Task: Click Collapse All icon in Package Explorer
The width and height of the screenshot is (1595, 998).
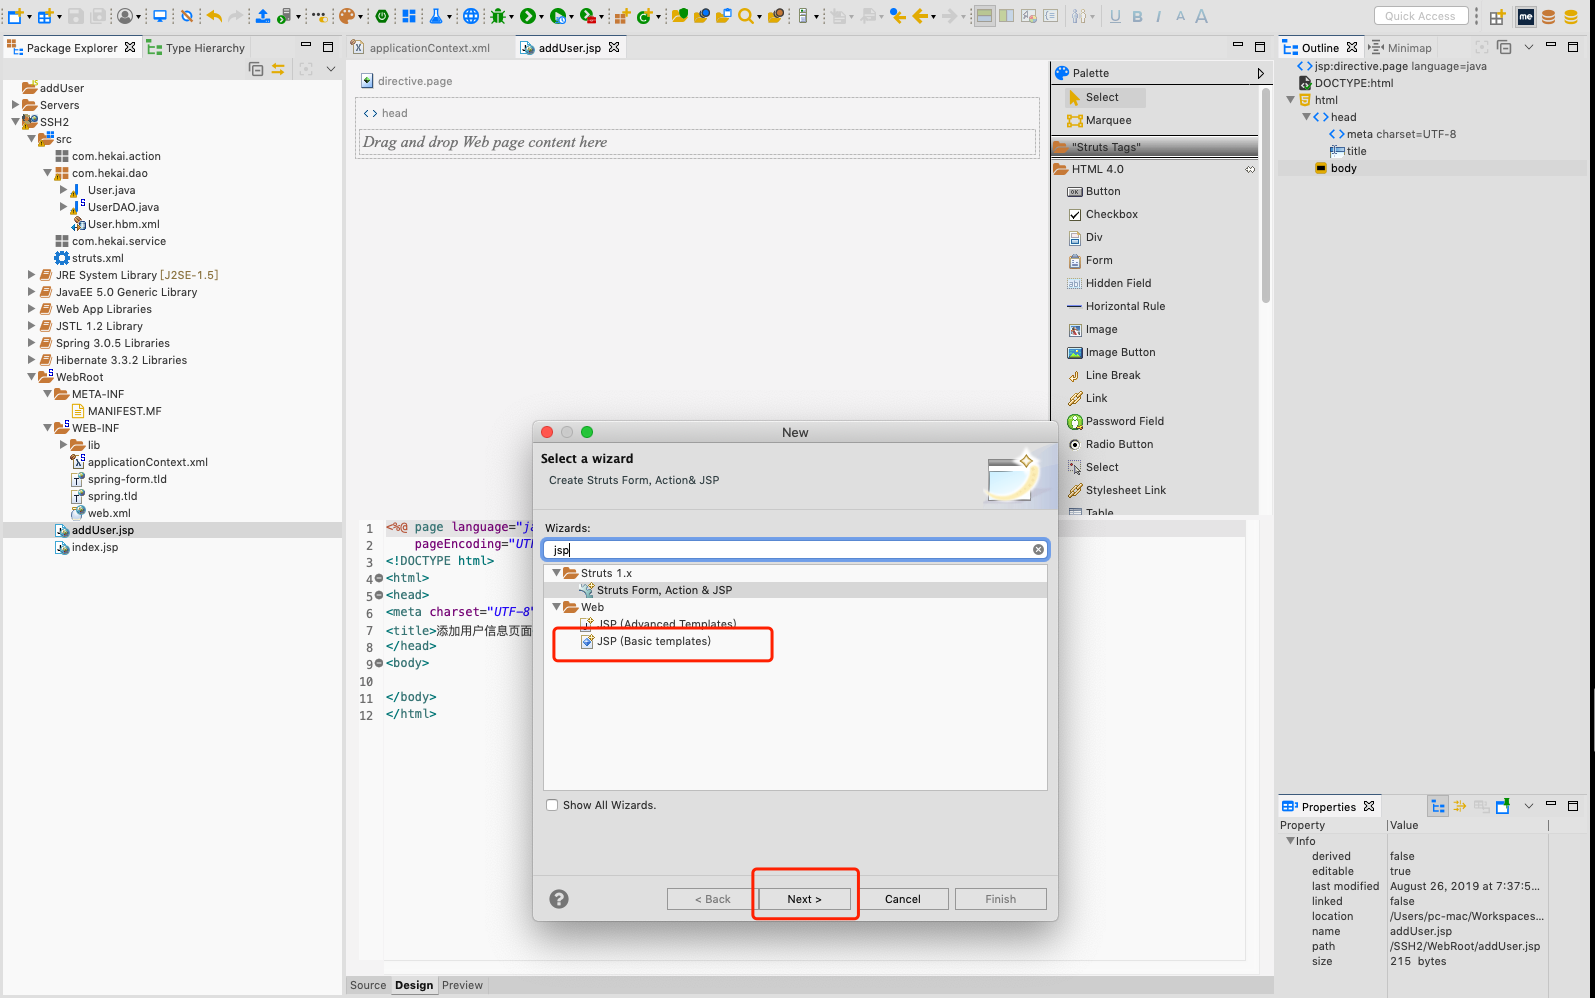Action: click(256, 69)
